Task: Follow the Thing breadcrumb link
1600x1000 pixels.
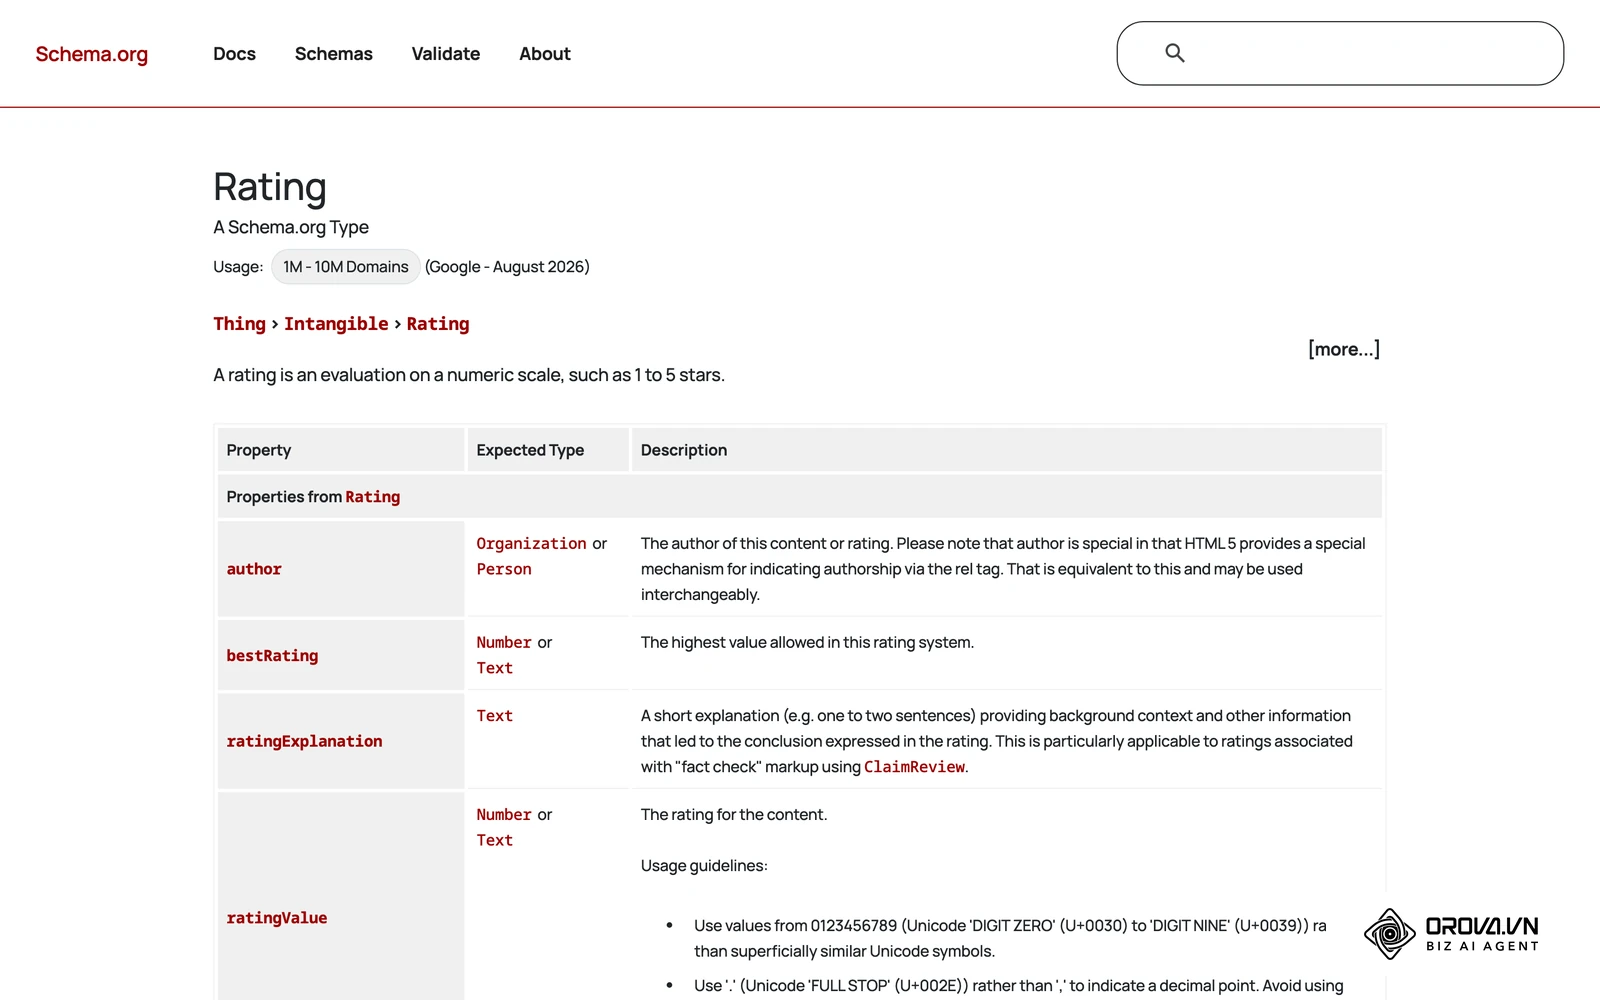Action: [x=240, y=324]
